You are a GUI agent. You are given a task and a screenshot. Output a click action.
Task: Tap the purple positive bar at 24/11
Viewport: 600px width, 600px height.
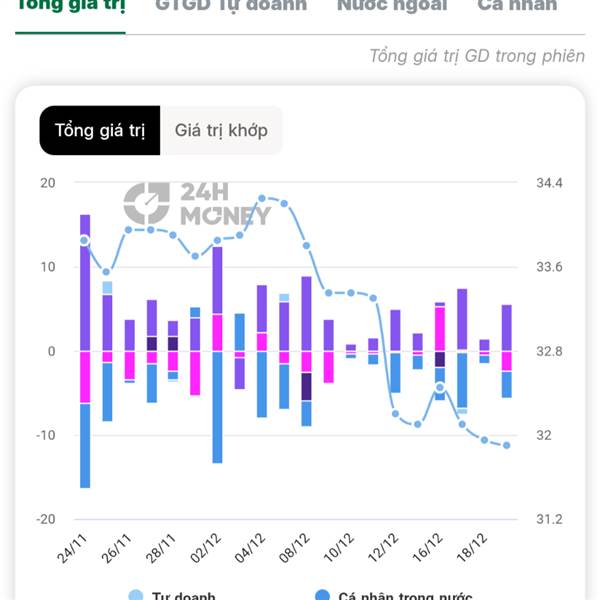point(85,282)
